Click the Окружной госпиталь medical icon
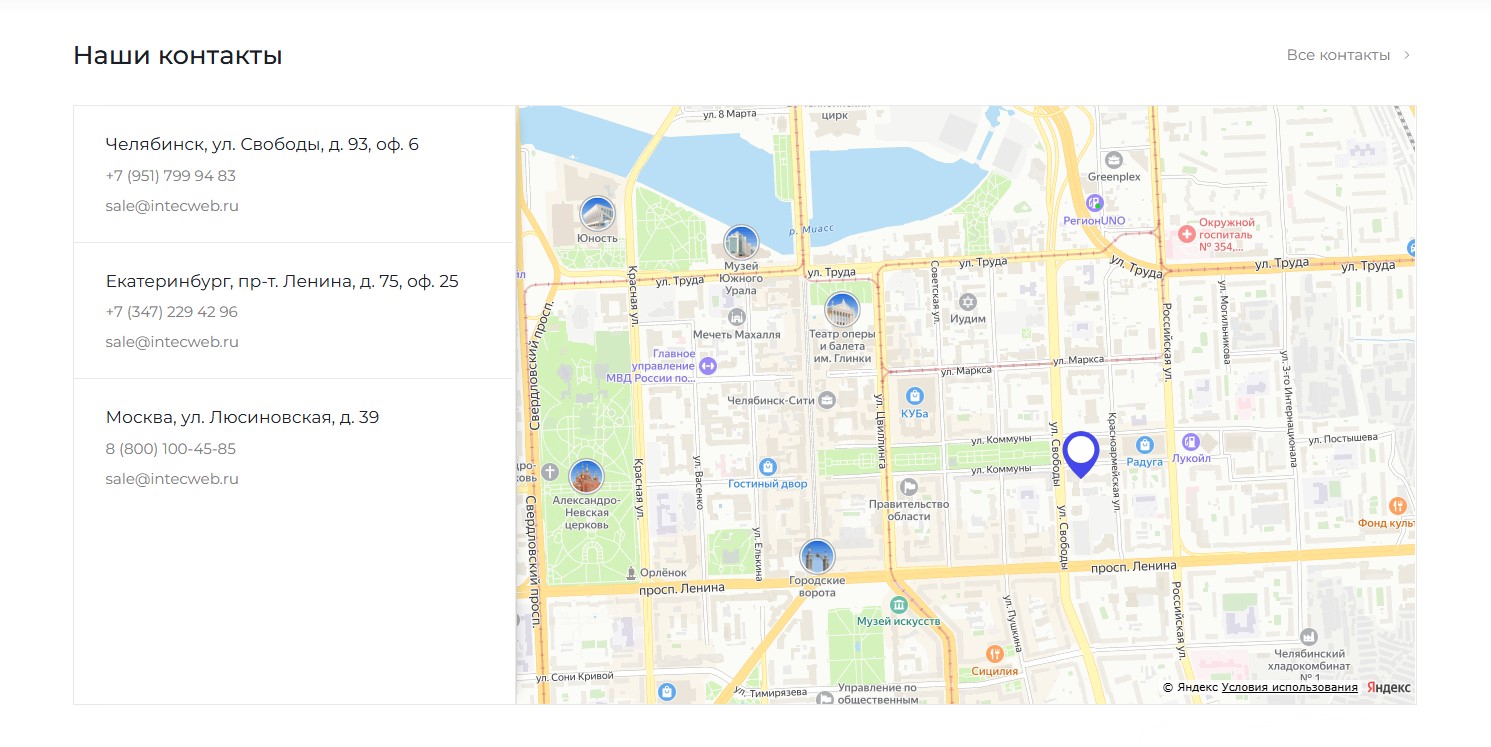The image size is (1491, 747). (1186, 233)
